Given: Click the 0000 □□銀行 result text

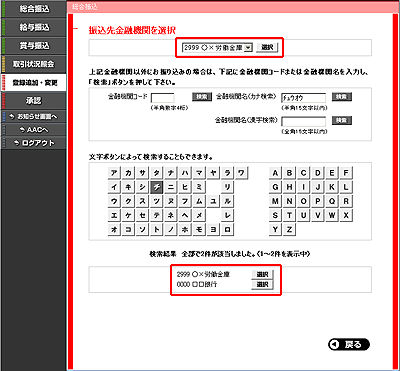Looking at the screenshot, I should 197,285.
